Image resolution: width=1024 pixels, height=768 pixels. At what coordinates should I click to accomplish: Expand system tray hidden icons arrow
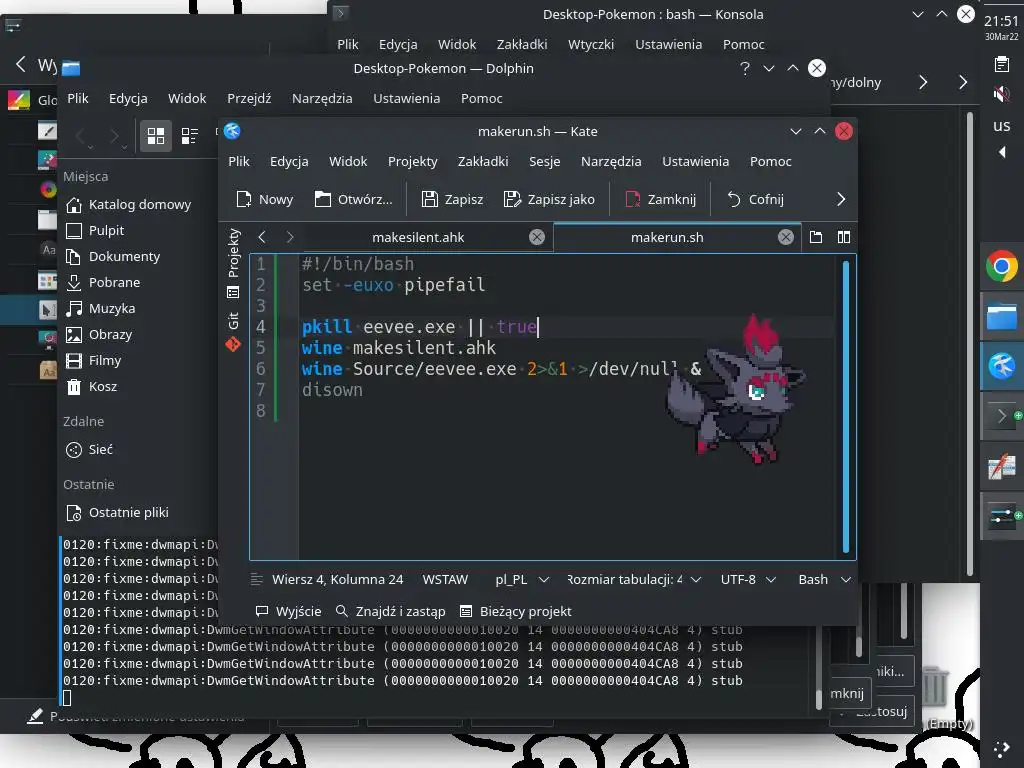point(1002,152)
